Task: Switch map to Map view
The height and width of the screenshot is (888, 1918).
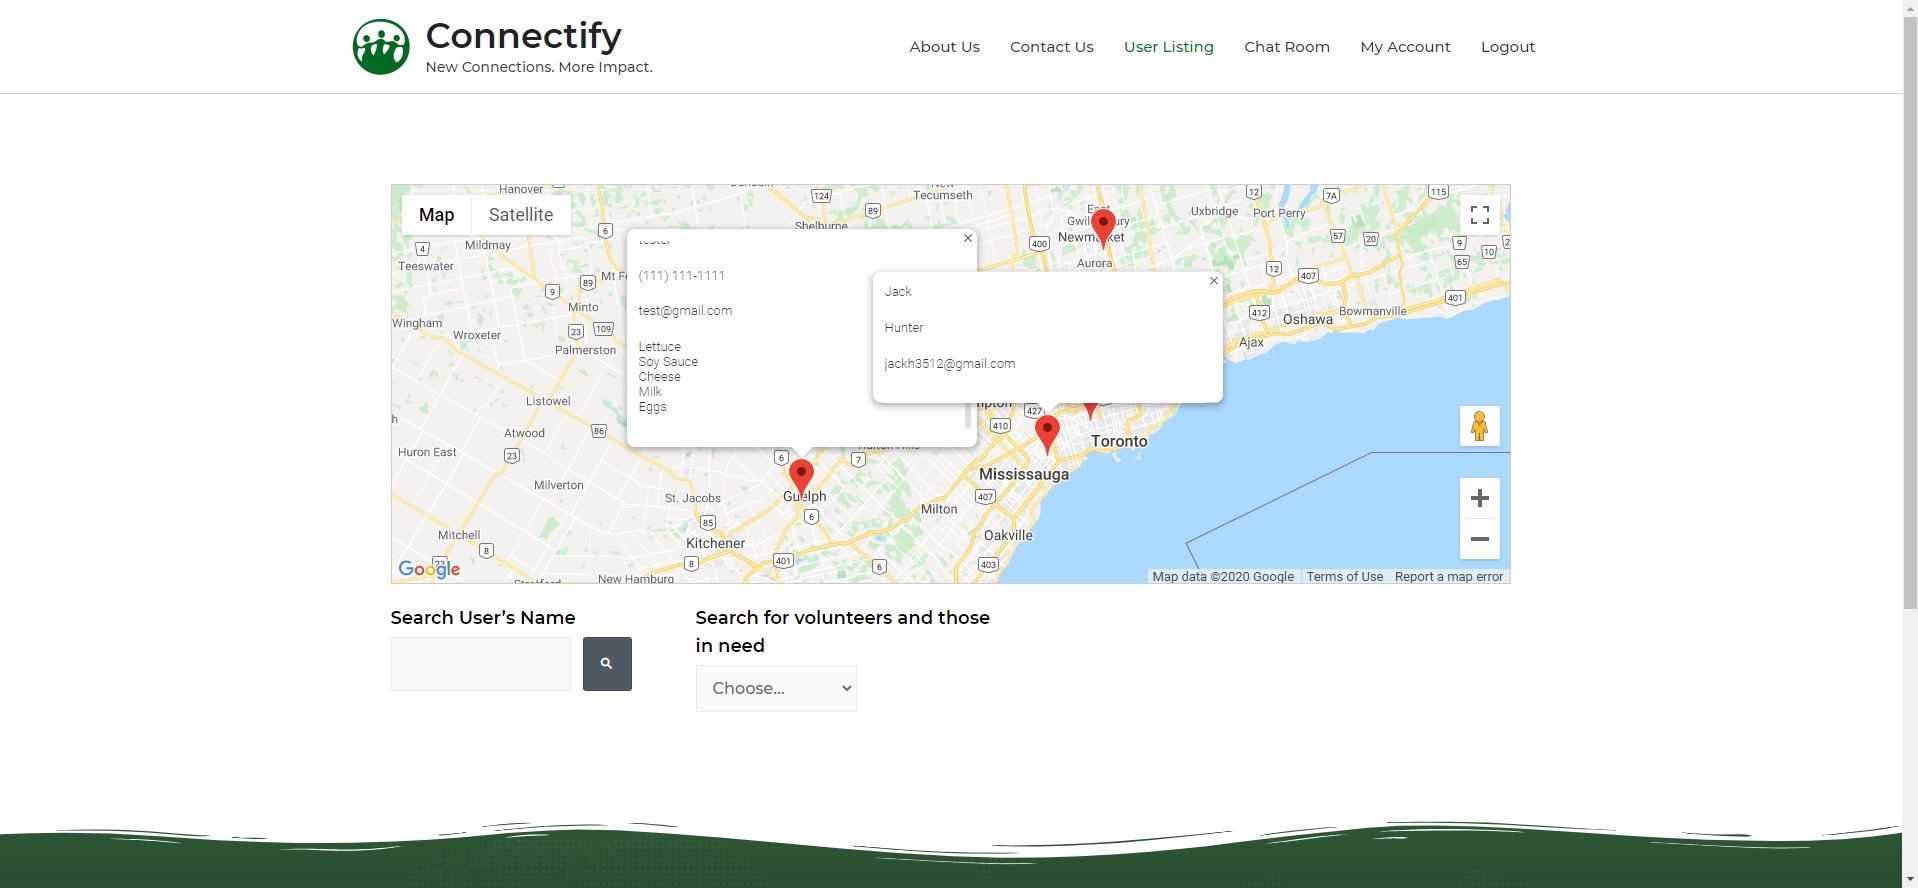Action: (436, 215)
